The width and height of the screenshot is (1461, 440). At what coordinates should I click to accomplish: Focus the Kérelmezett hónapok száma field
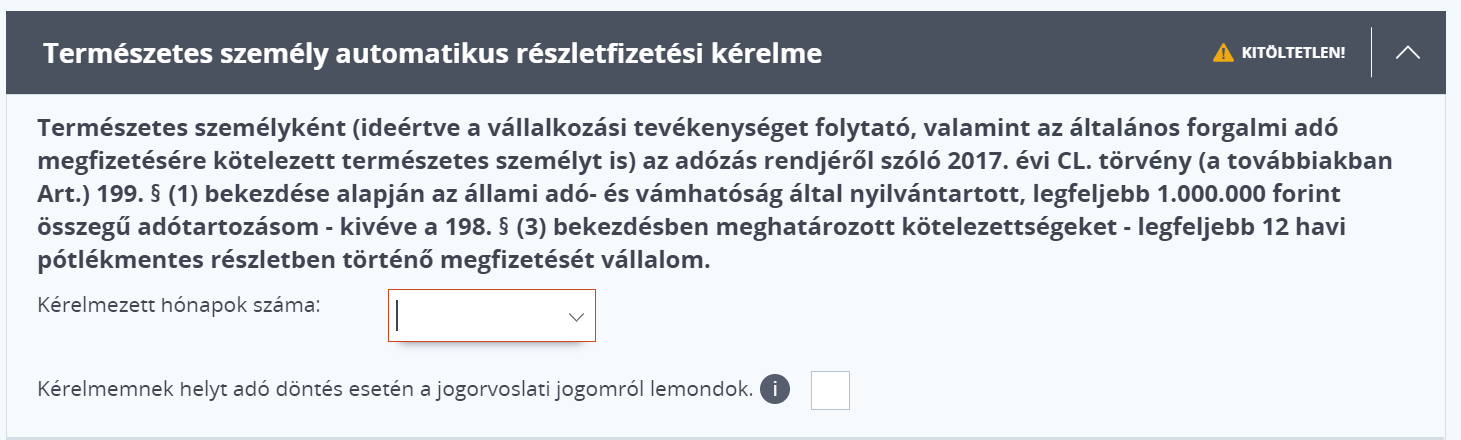point(492,316)
